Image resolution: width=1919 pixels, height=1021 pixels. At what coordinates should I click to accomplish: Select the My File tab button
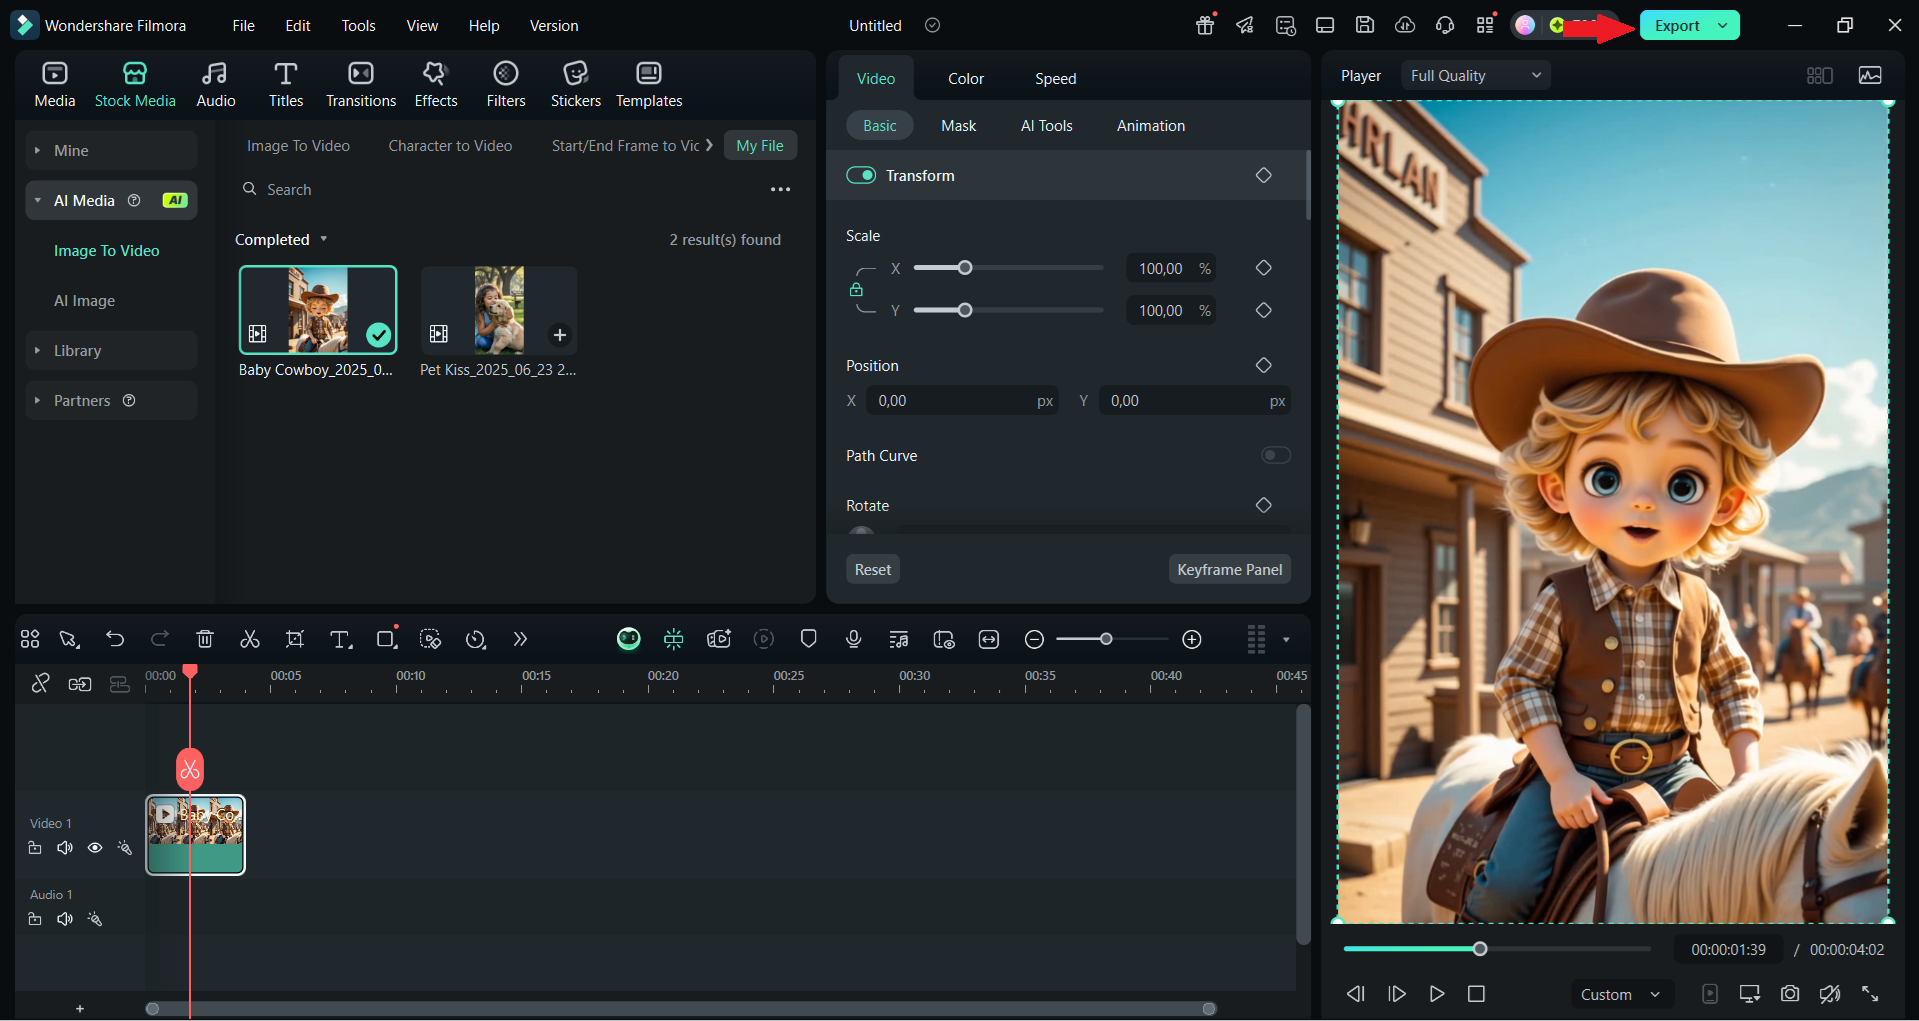pos(760,145)
